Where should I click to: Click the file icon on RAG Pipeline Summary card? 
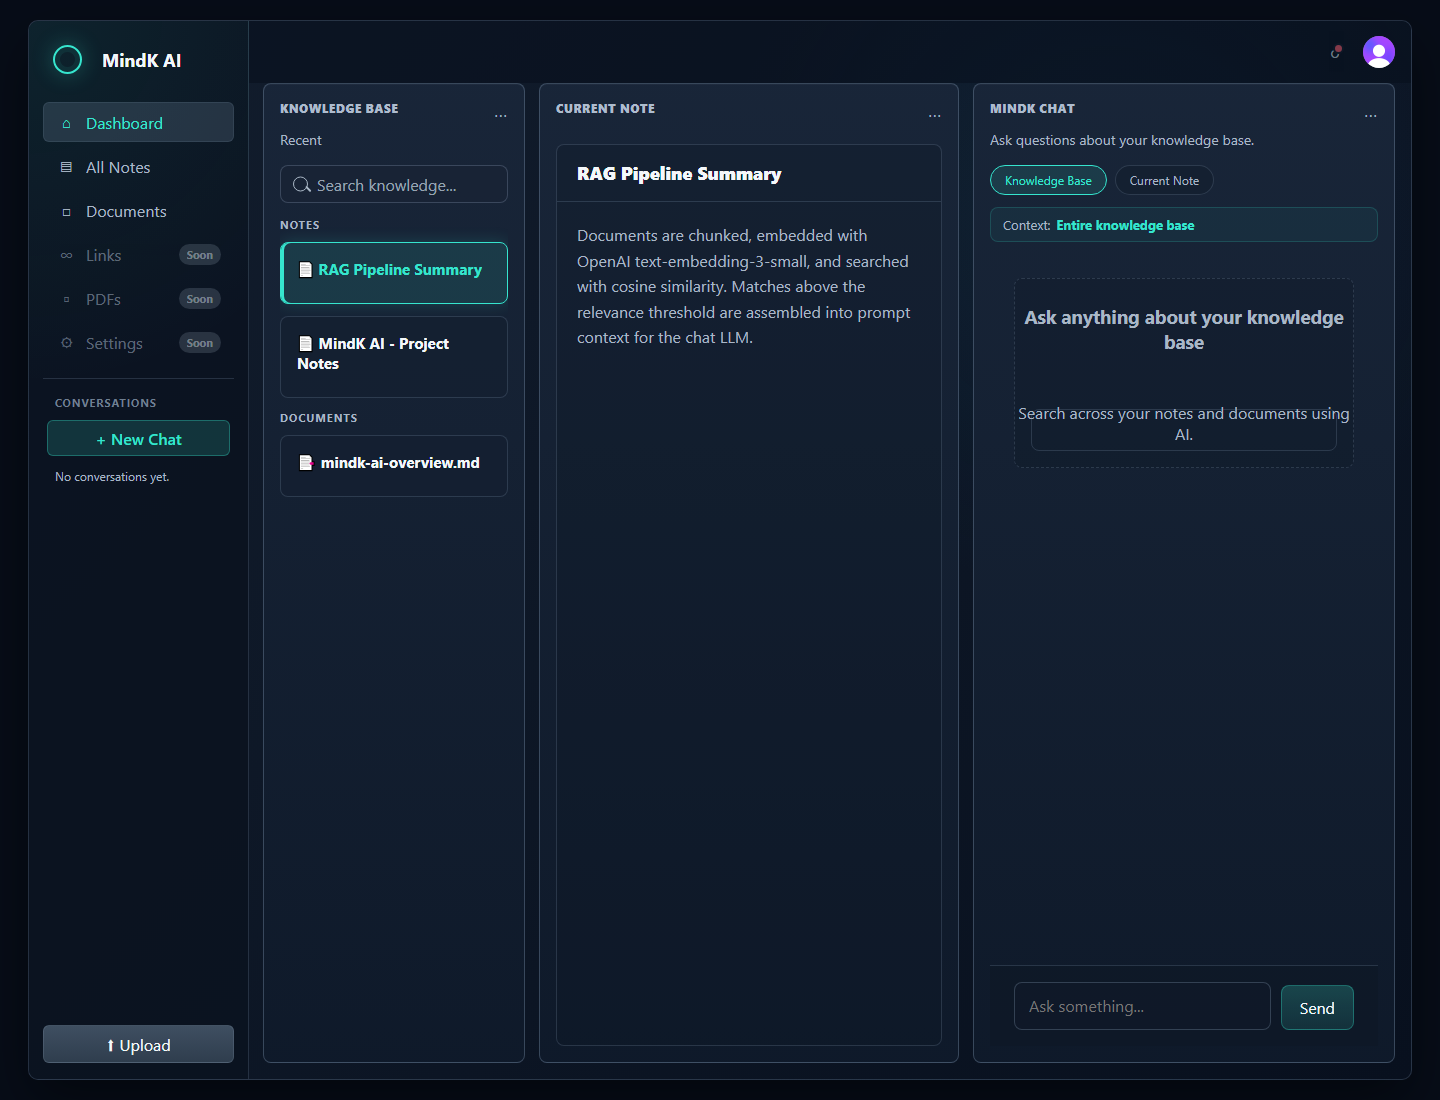306,270
